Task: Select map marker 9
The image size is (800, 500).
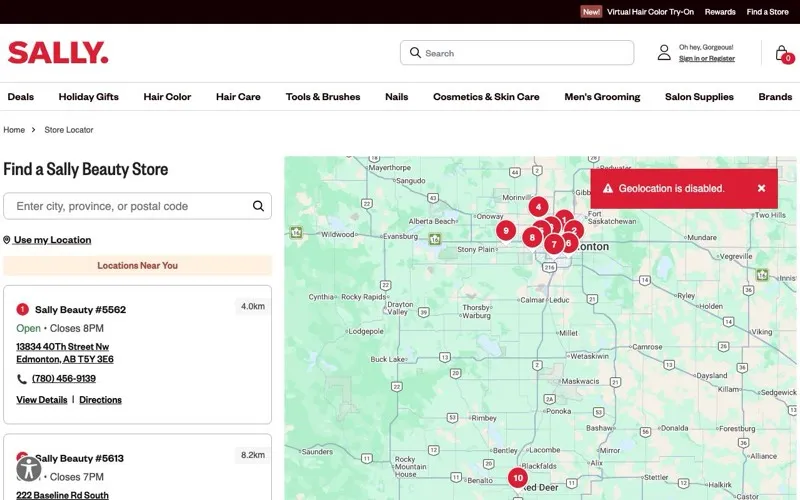Action: pyautogui.click(x=506, y=231)
